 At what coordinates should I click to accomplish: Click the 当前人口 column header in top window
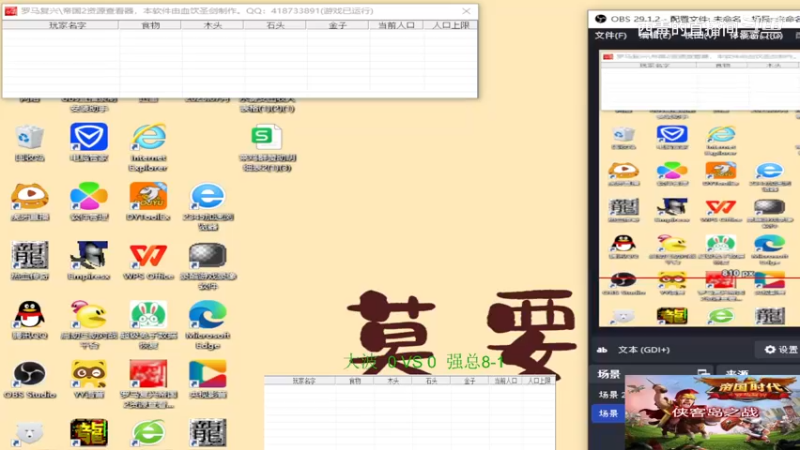coord(396,25)
